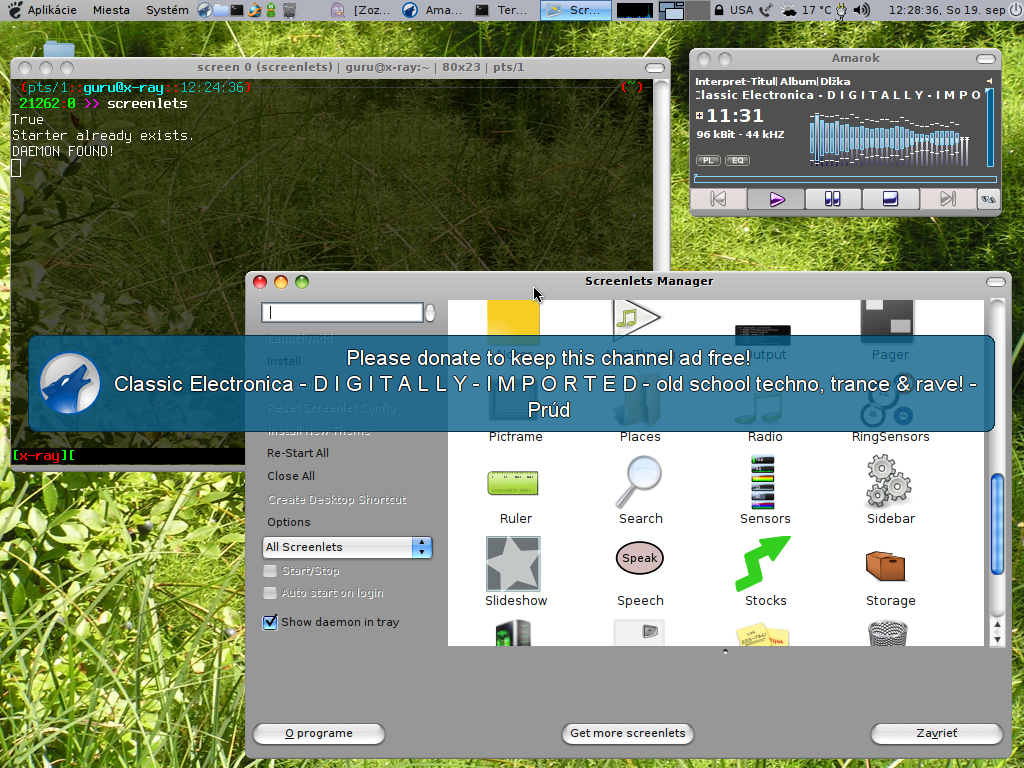Image resolution: width=1024 pixels, height=768 pixels.
Task: Launch the terminal from the panel launcher
Action: pyautogui.click(x=238, y=10)
